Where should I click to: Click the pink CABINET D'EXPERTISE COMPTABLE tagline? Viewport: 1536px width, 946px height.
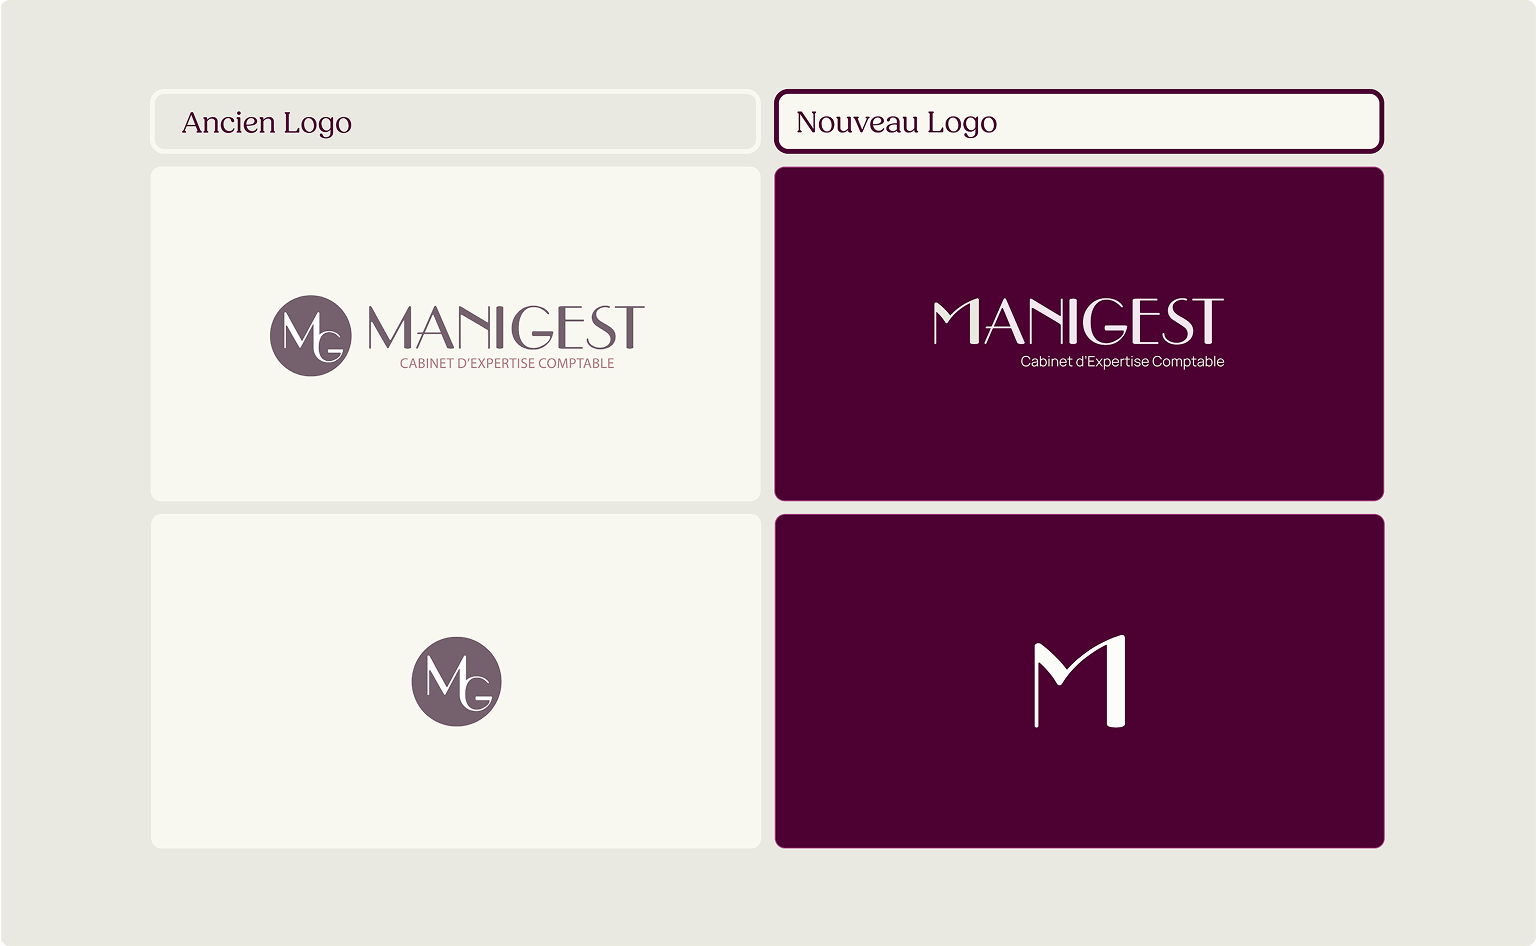coord(507,363)
